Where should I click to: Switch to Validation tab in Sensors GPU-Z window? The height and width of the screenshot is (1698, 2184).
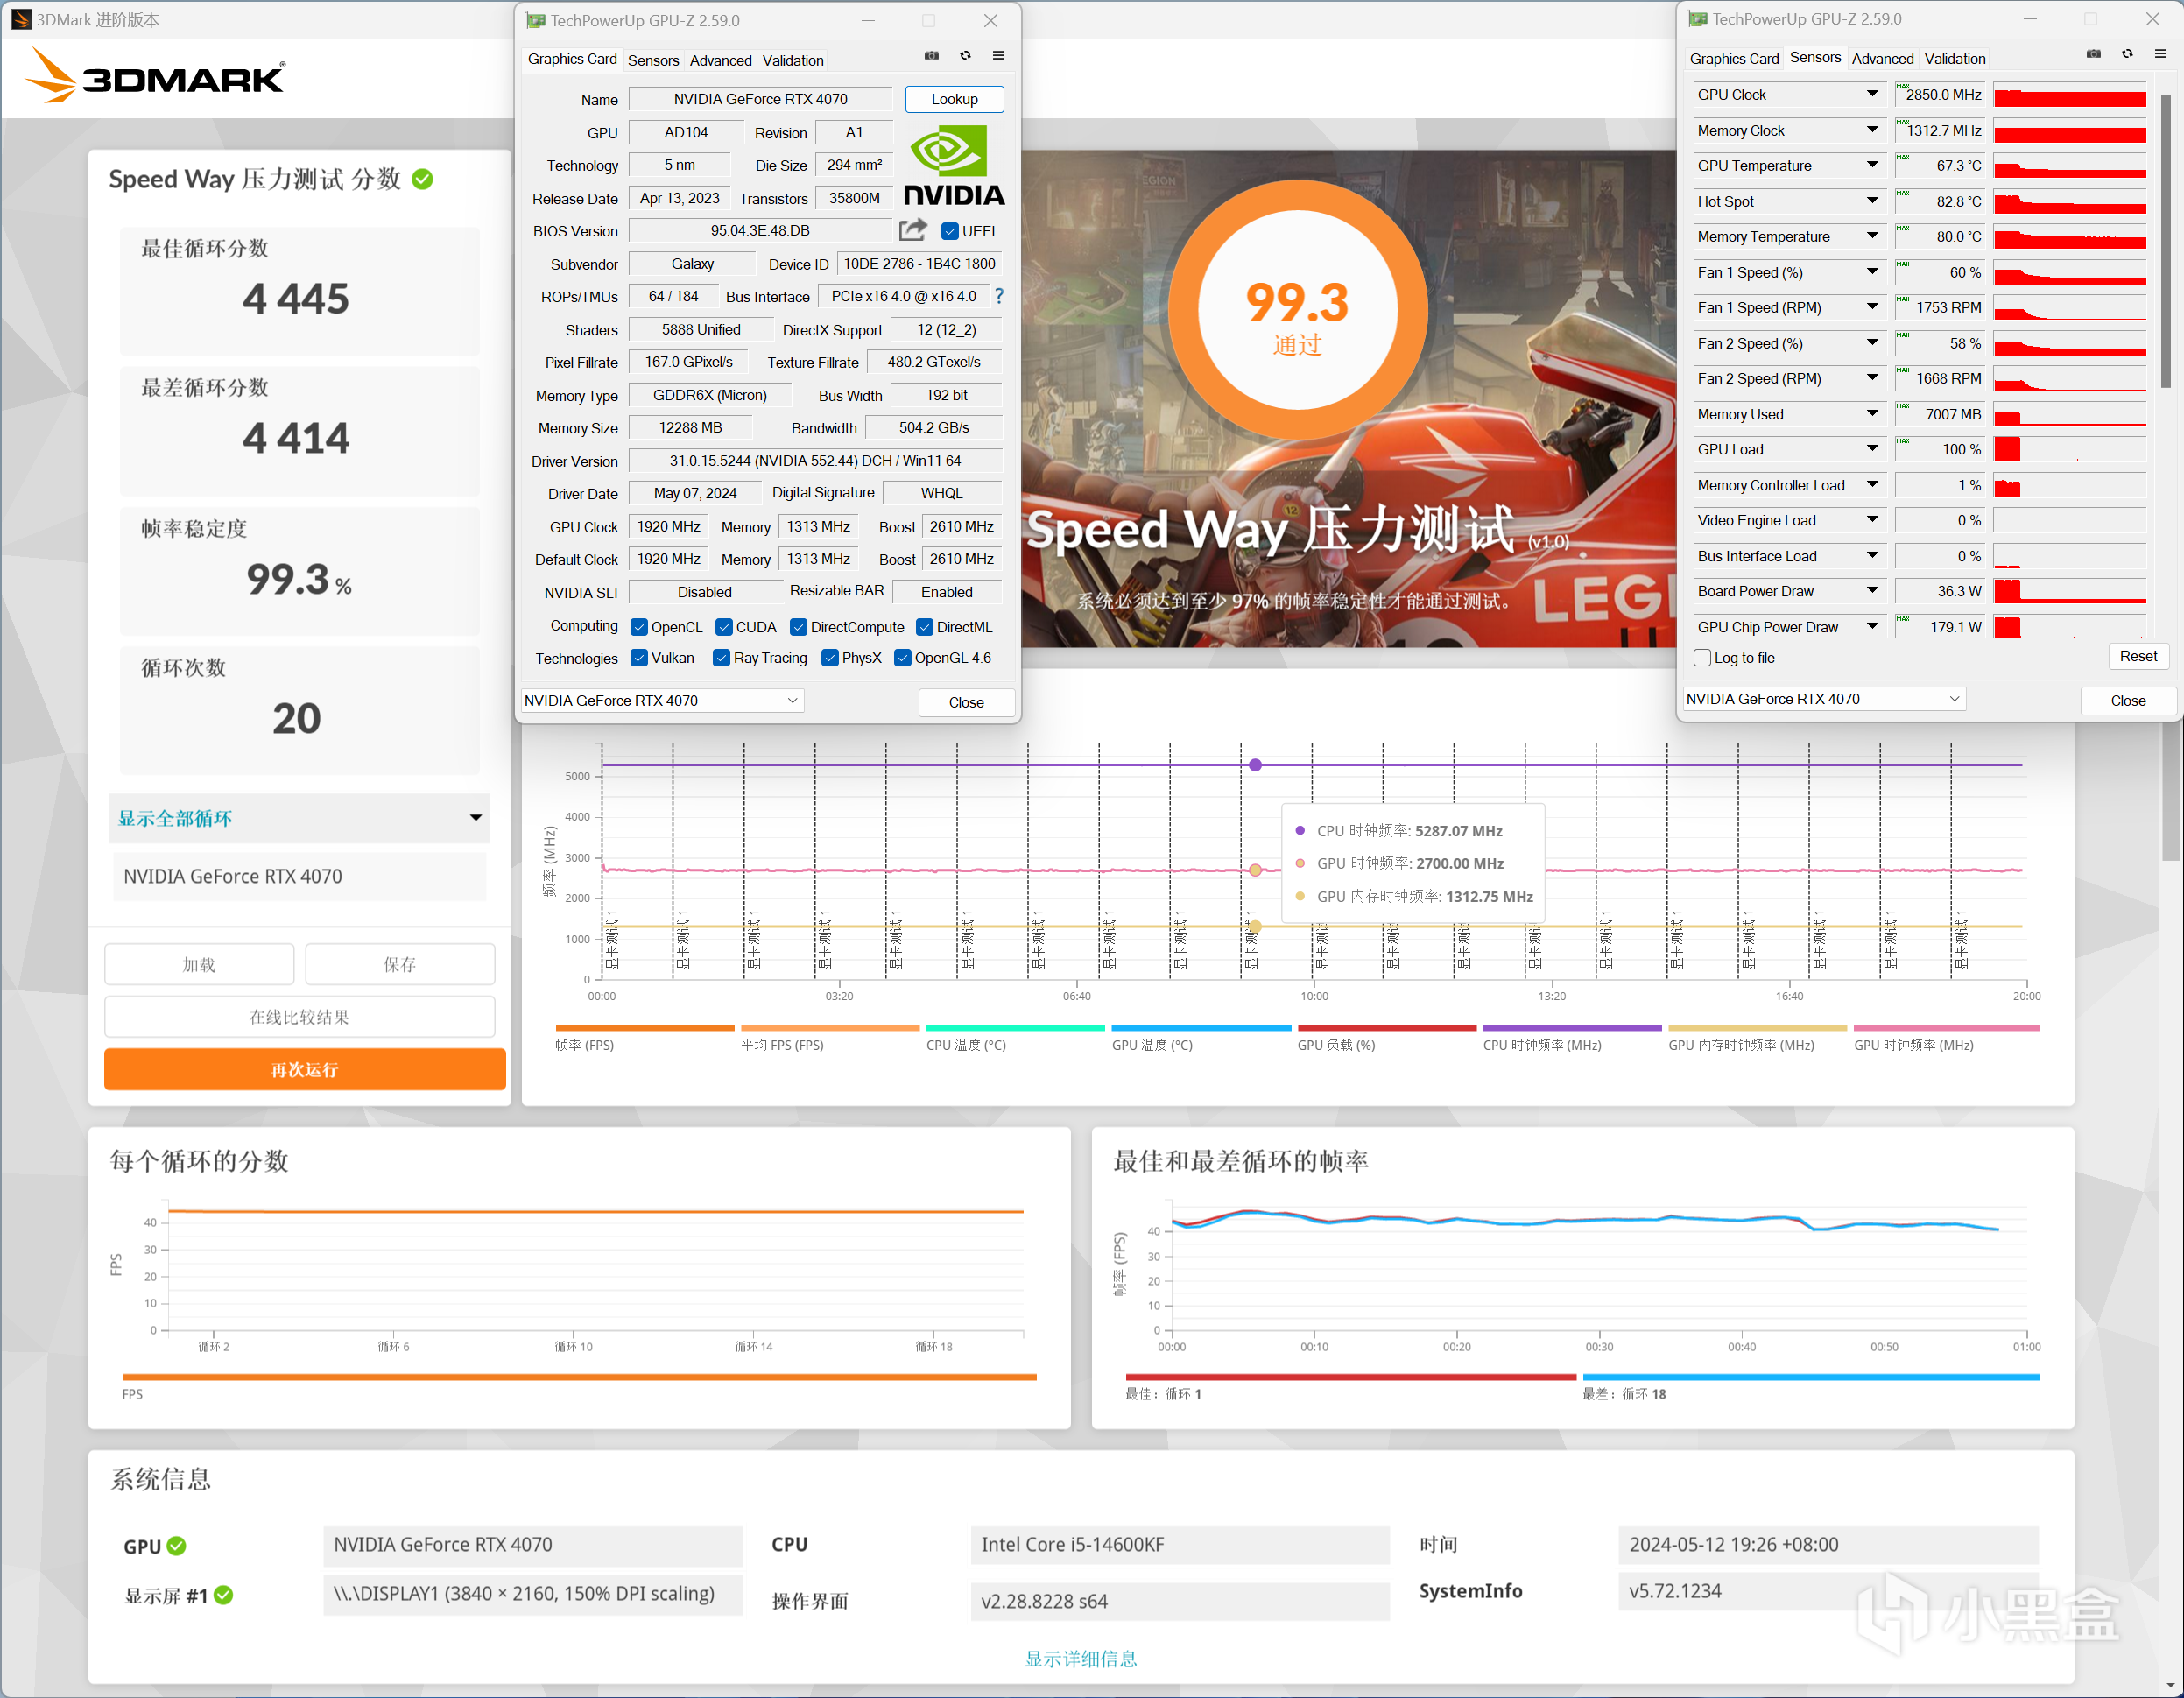(1954, 59)
